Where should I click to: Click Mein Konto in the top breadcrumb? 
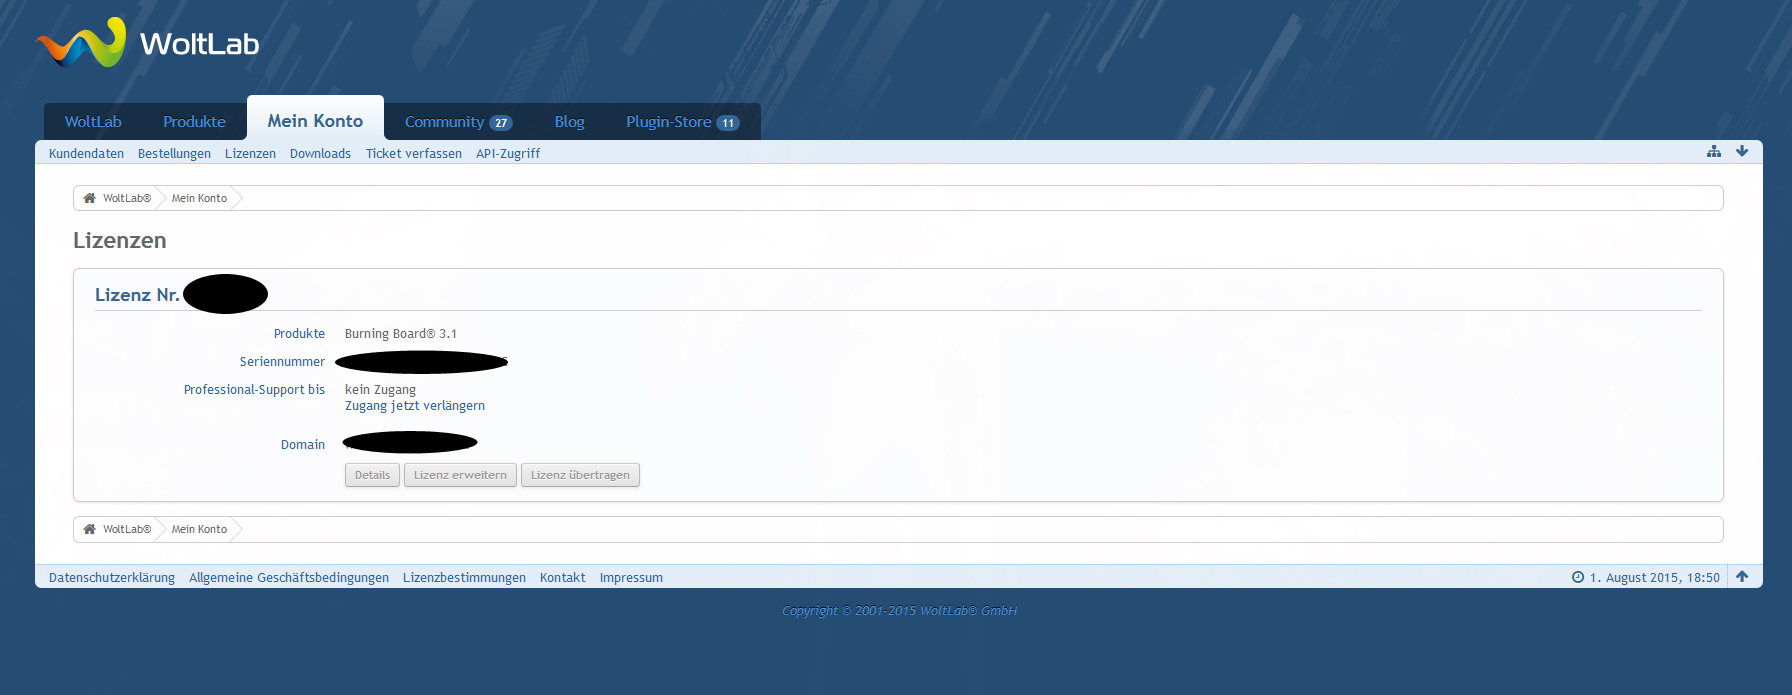click(199, 198)
